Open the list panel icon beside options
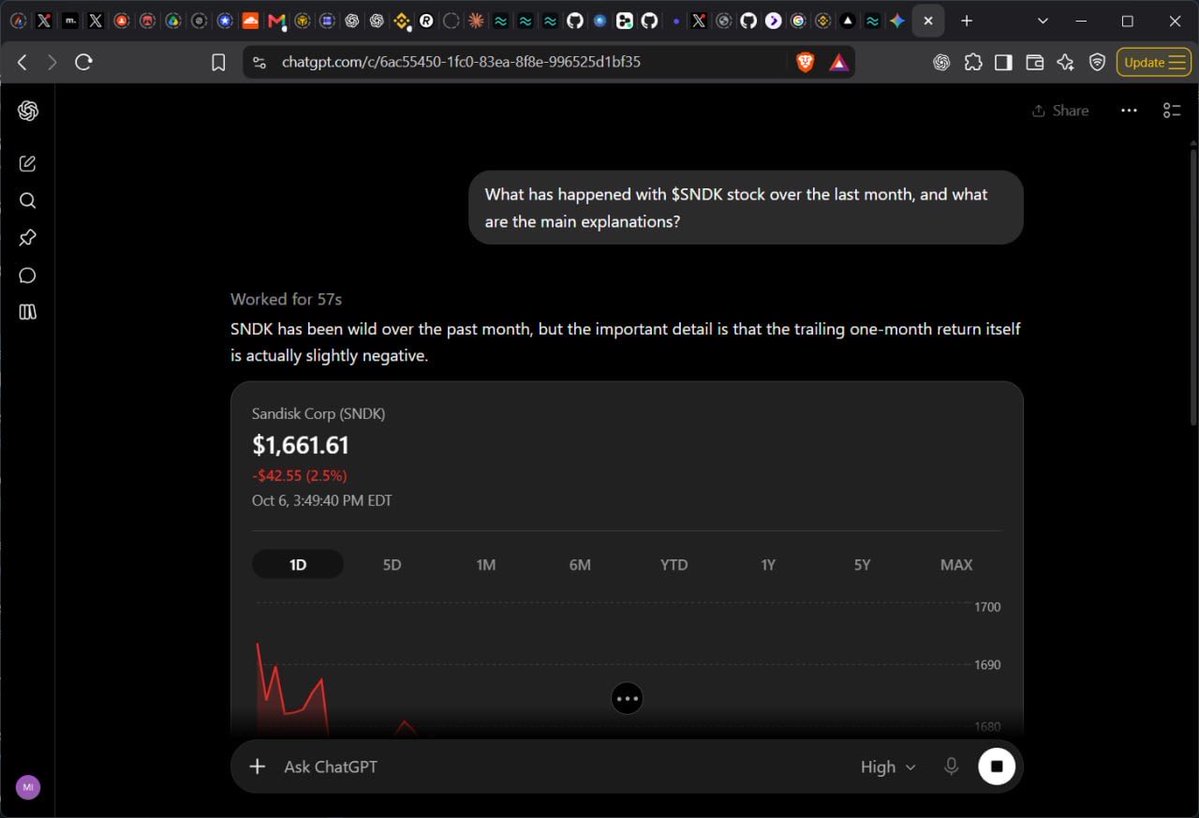The width and height of the screenshot is (1199, 818). [1171, 111]
